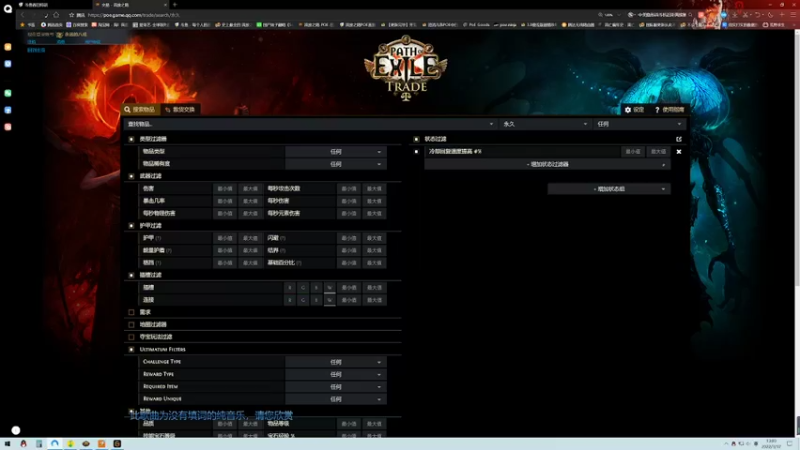The width and height of the screenshot is (800, 450).
Task: Open the Required Item dropdown
Action: pyautogui.click(x=335, y=387)
